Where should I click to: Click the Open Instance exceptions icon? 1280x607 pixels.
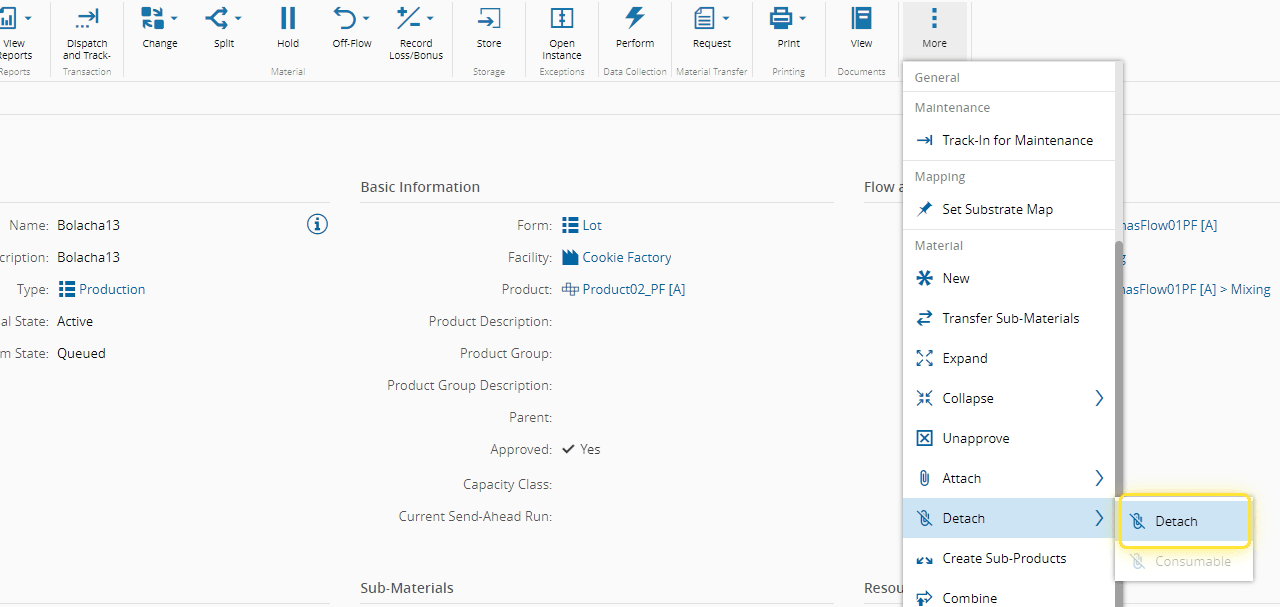point(562,19)
